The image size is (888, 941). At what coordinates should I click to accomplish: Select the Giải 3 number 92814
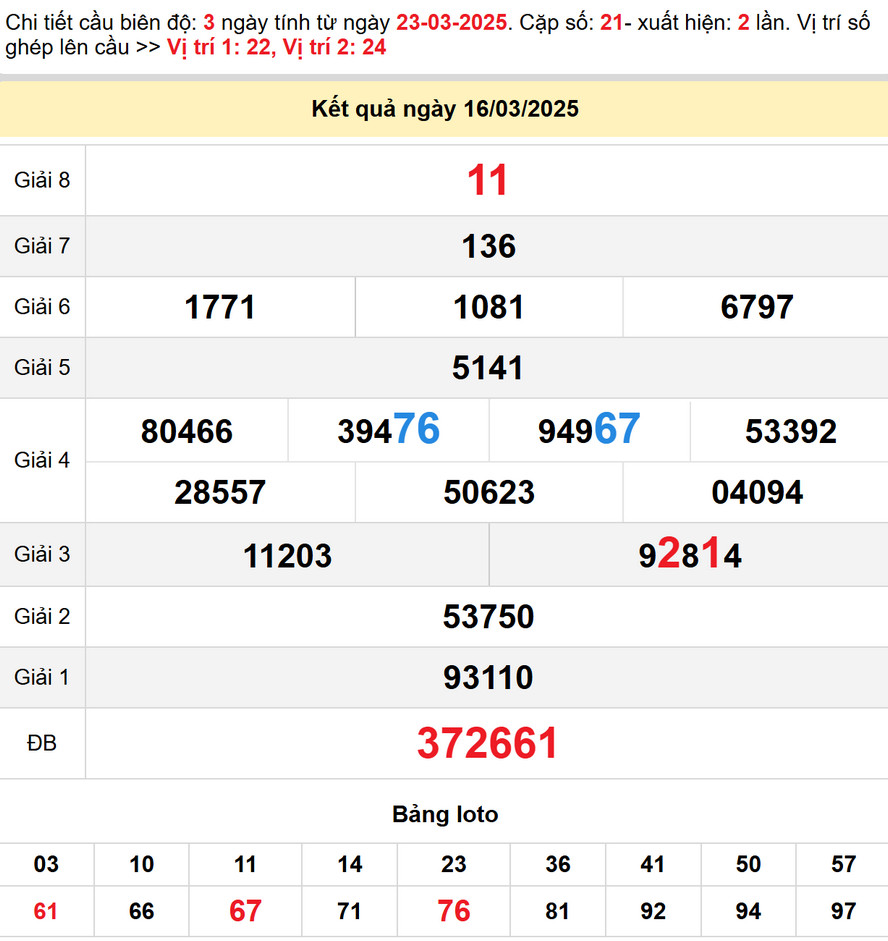690,555
